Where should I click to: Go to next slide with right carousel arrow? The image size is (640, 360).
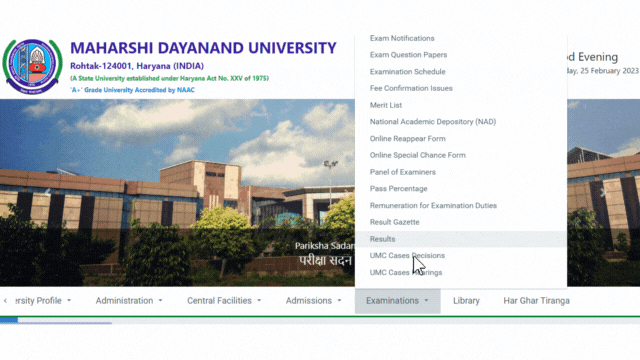click(603, 193)
